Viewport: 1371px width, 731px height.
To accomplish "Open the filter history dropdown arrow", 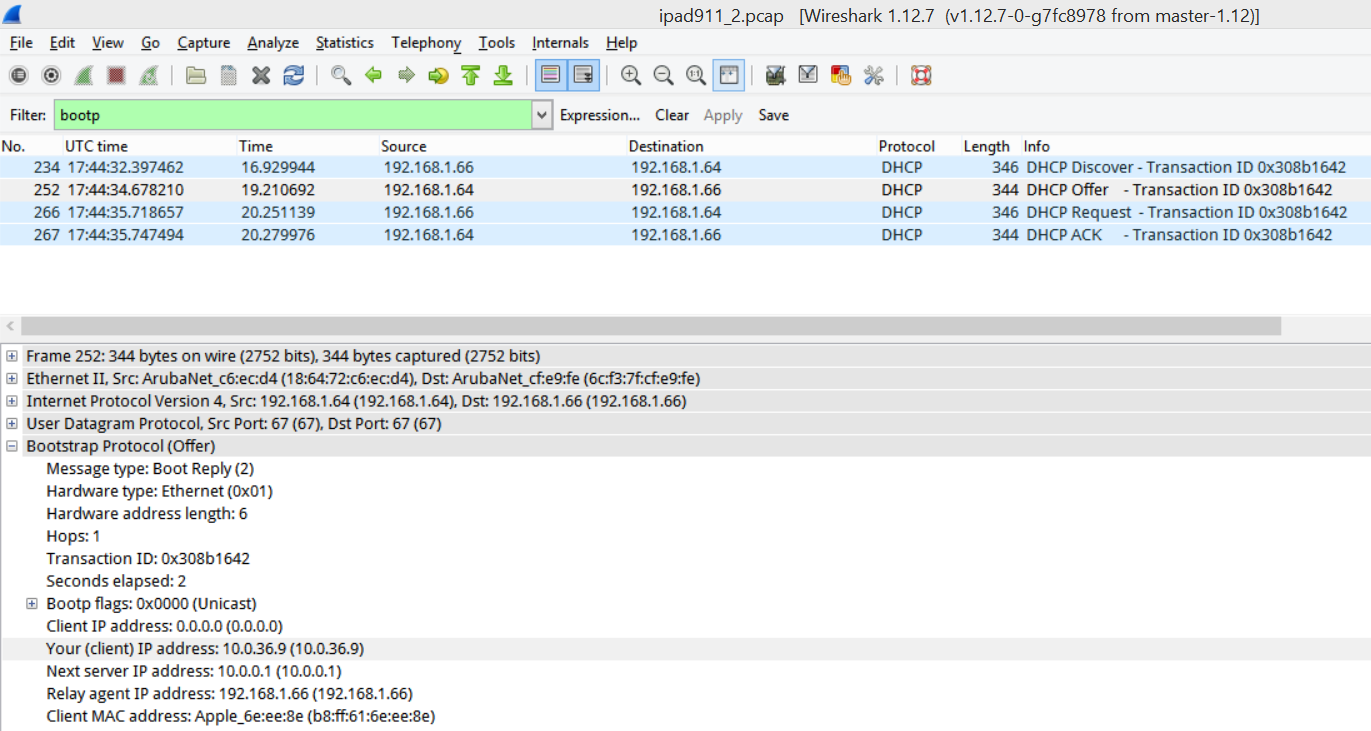I will (x=542, y=115).
